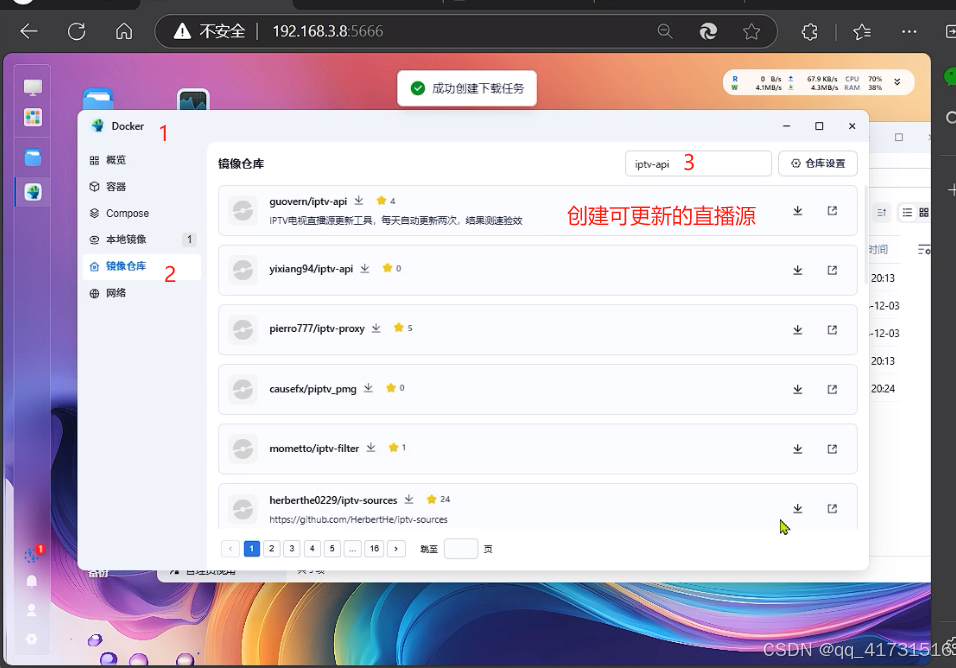Click list view icon in background window

(907, 212)
